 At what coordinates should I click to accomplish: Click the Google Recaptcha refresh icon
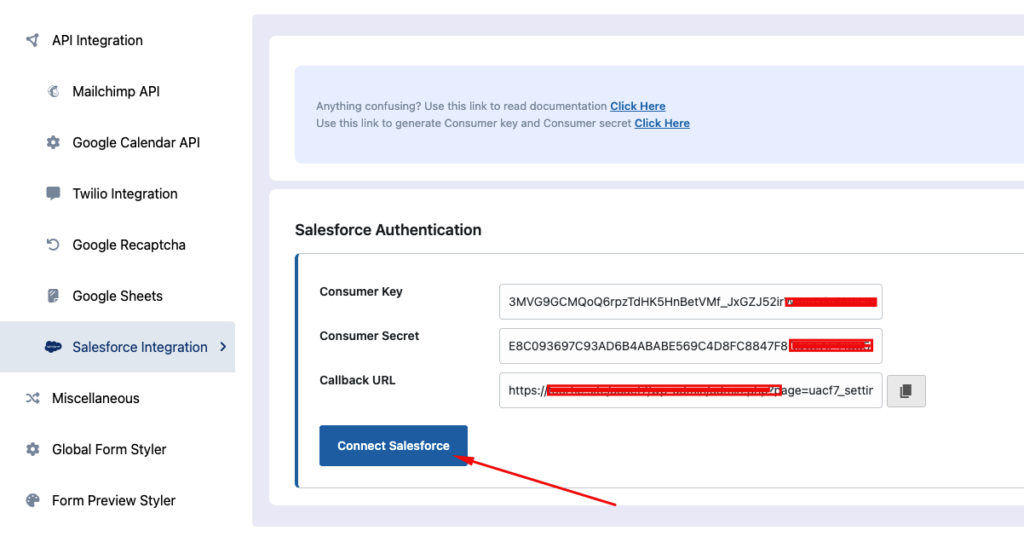[x=53, y=245]
